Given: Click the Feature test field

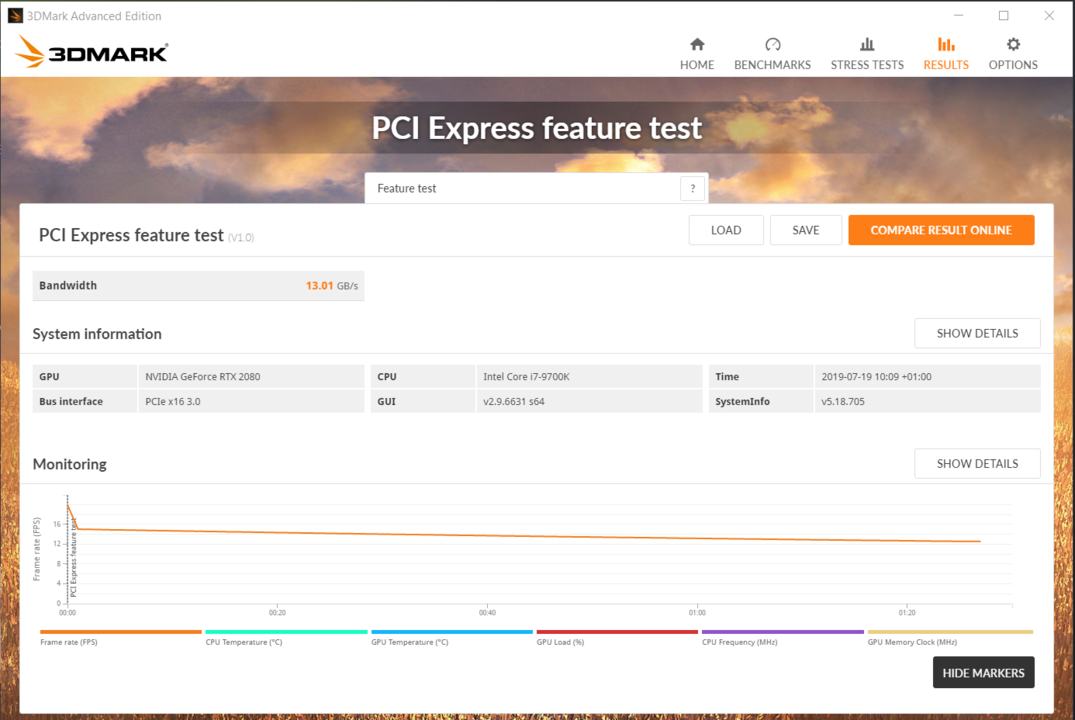Looking at the screenshot, I should [x=536, y=188].
